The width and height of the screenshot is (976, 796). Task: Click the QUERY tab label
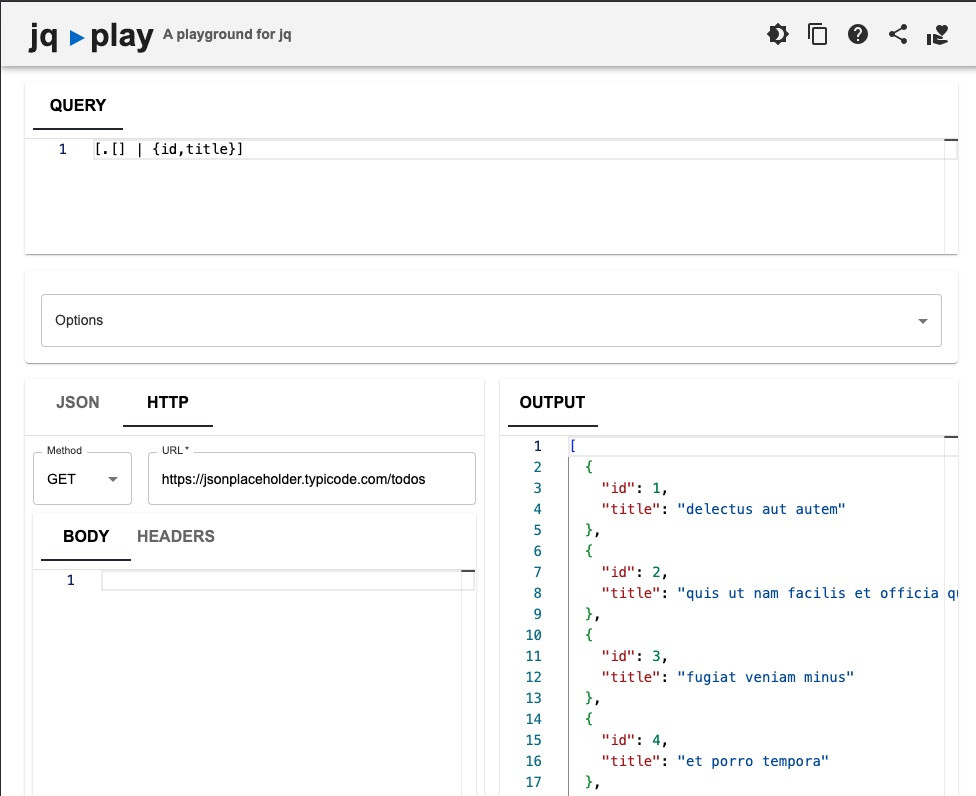coord(78,105)
